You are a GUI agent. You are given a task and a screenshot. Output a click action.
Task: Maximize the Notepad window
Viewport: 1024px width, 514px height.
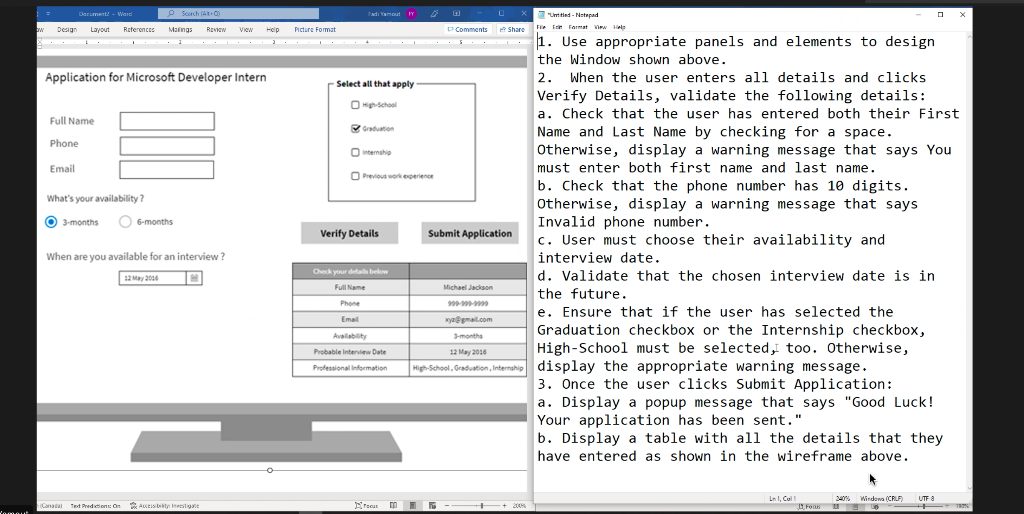point(940,14)
